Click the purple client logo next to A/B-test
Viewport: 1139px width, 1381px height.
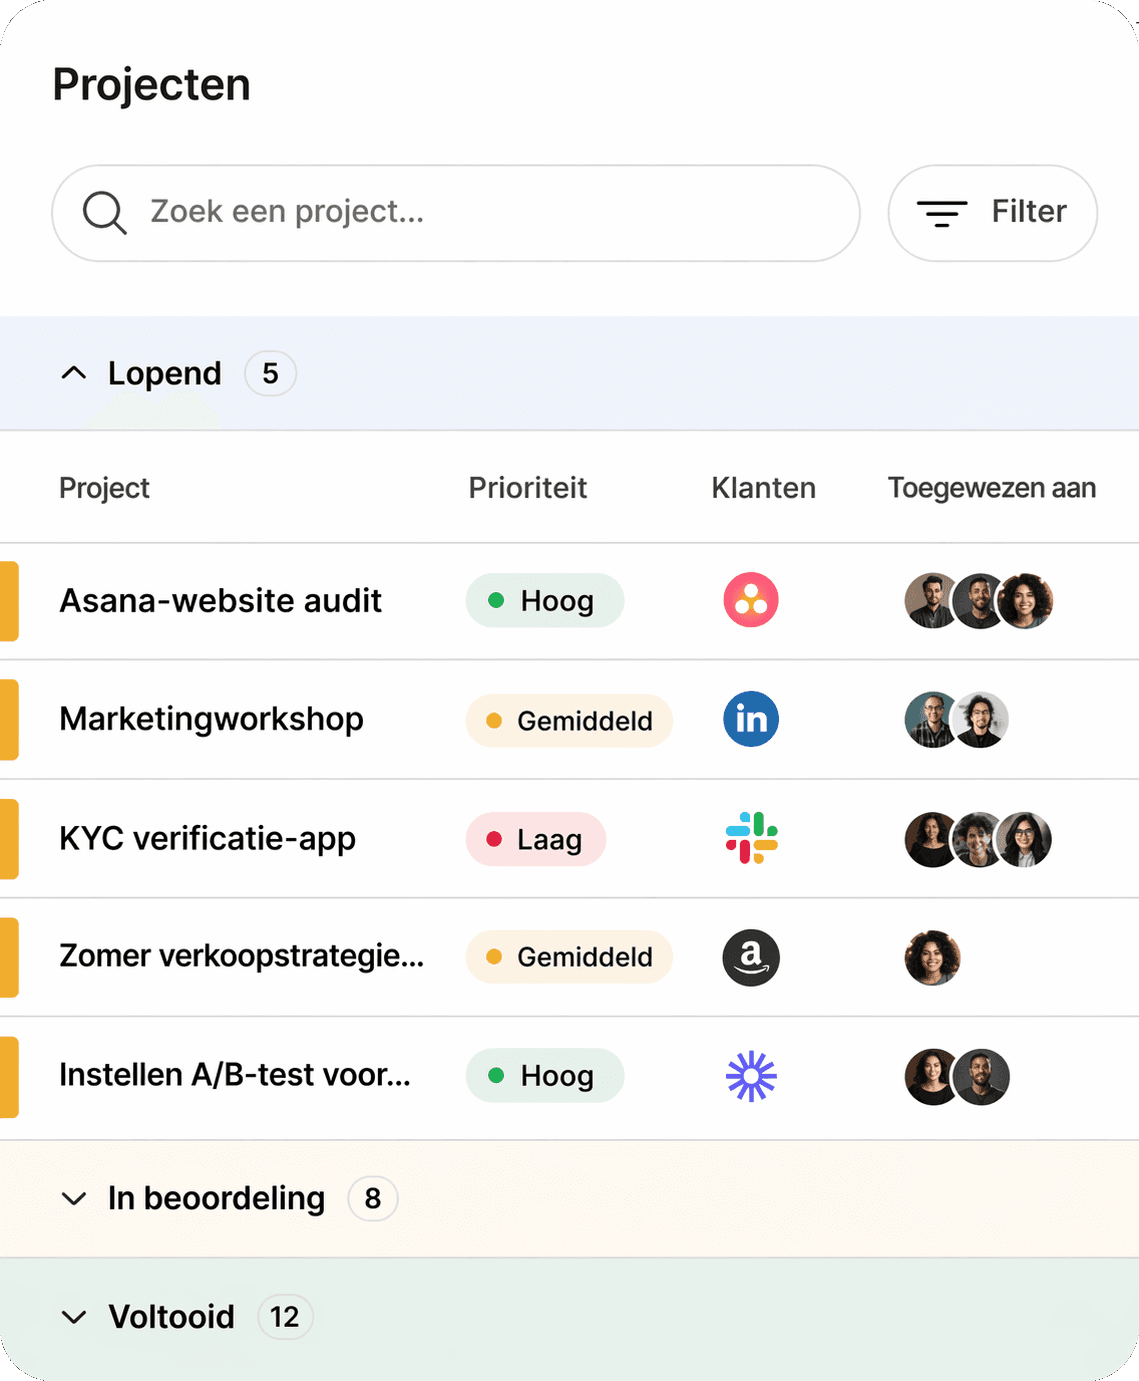(x=751, y=1075)
